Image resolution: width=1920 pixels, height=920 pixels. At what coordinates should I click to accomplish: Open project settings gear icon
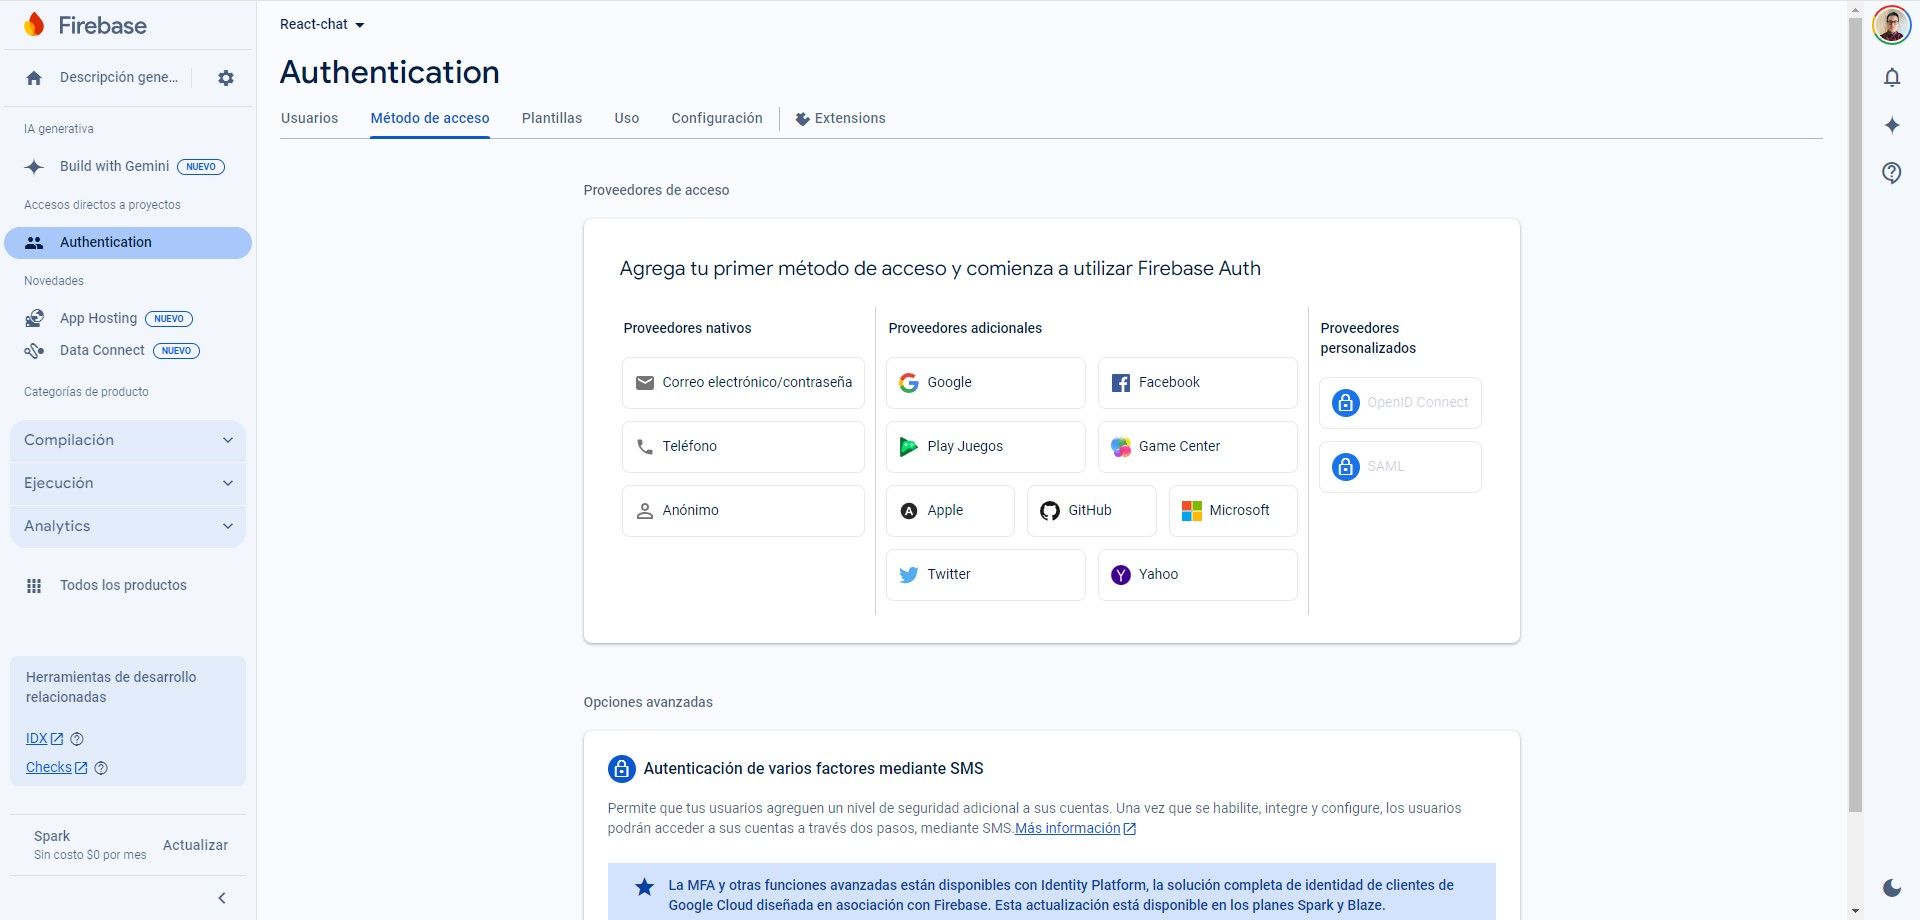click(x=226, y=78)
